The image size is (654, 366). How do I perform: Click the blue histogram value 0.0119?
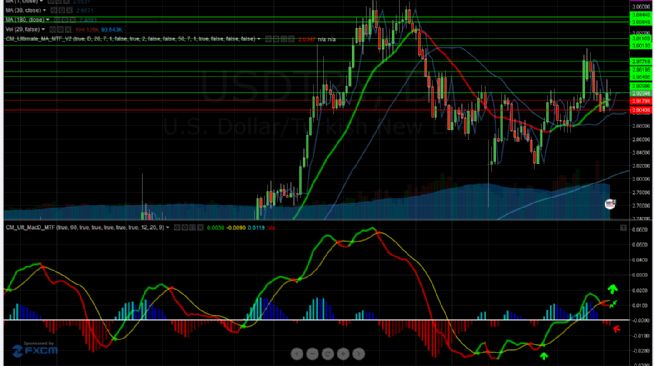(256, 228)
